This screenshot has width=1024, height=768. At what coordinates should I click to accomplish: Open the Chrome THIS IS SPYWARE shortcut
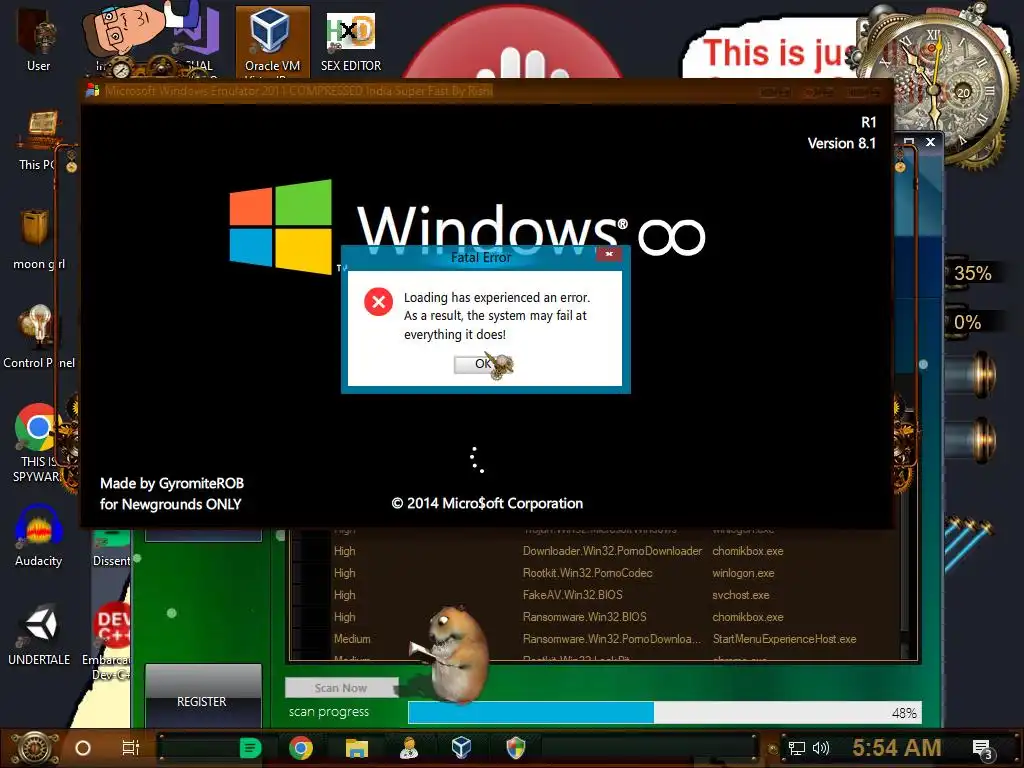click(x=37, y=443)
